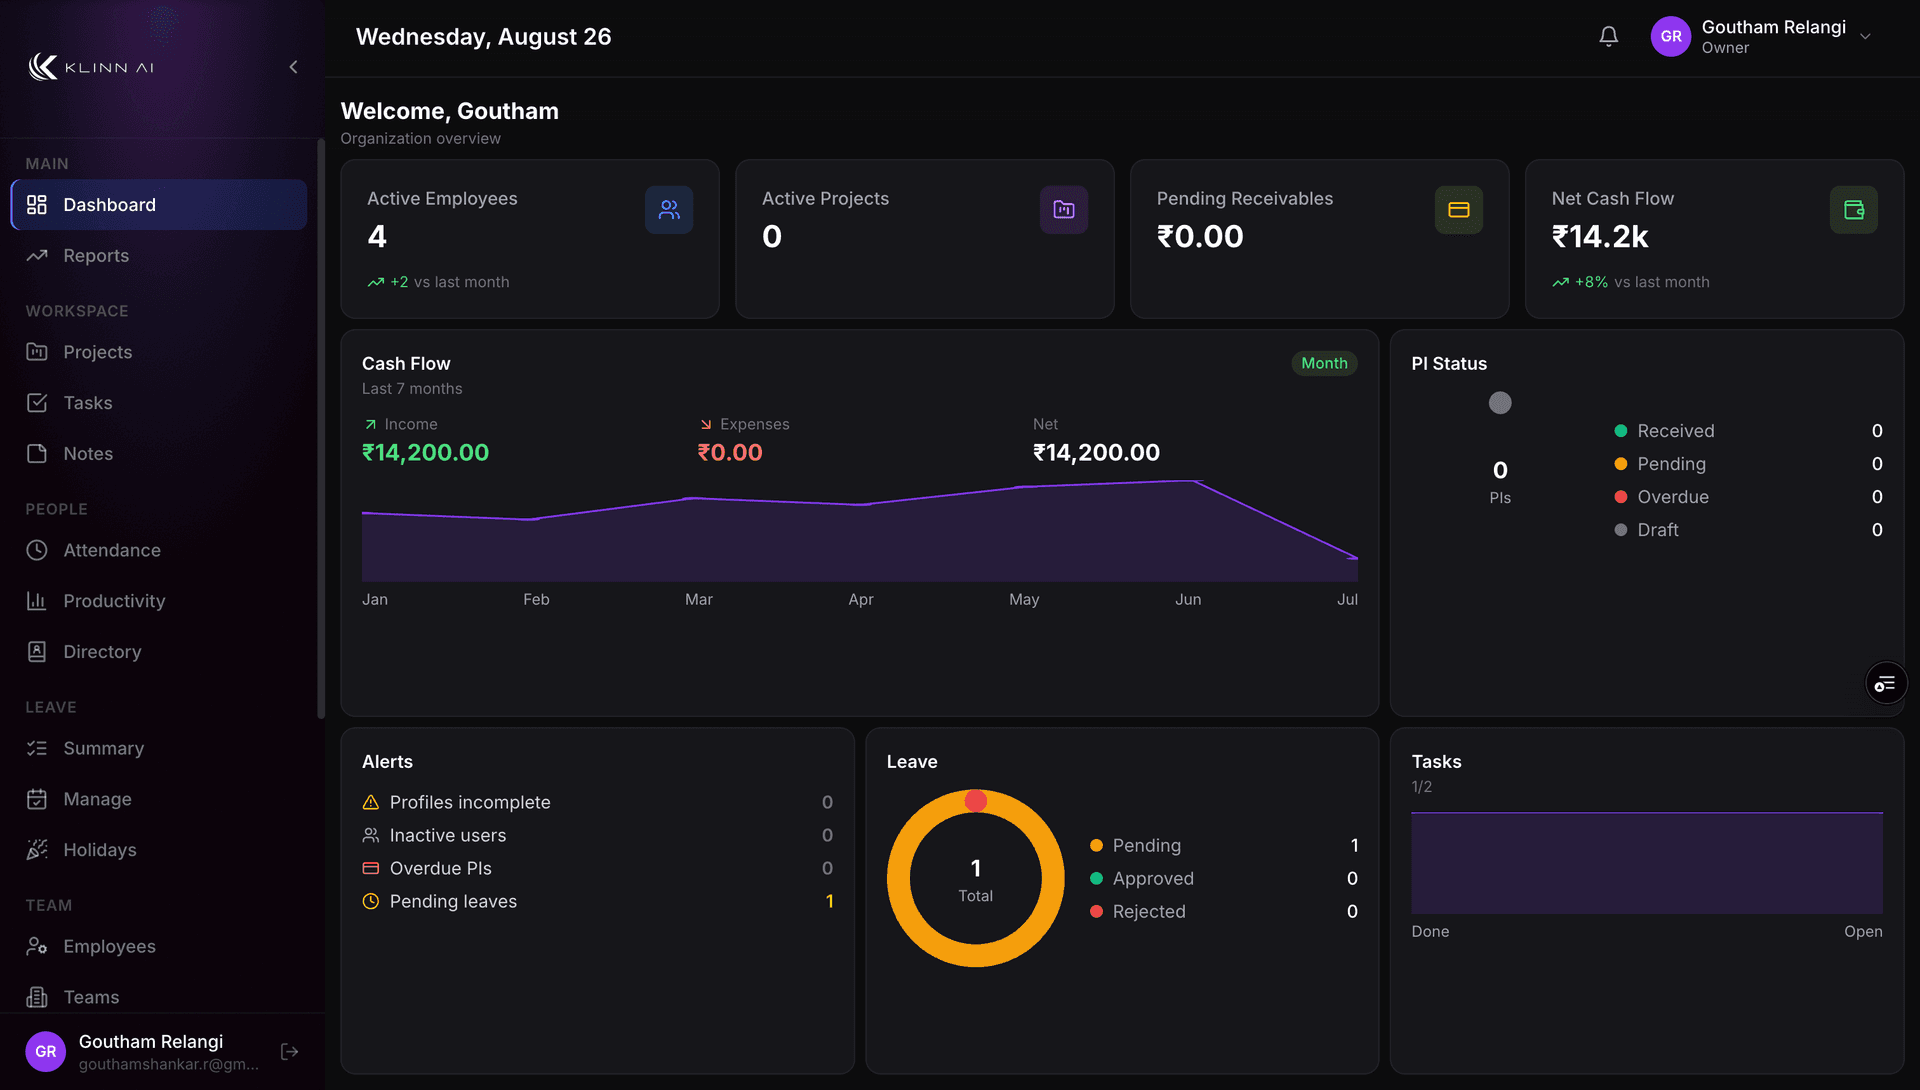
Task: Open Notes in the sidebar
Action: (x=159, y=454)
